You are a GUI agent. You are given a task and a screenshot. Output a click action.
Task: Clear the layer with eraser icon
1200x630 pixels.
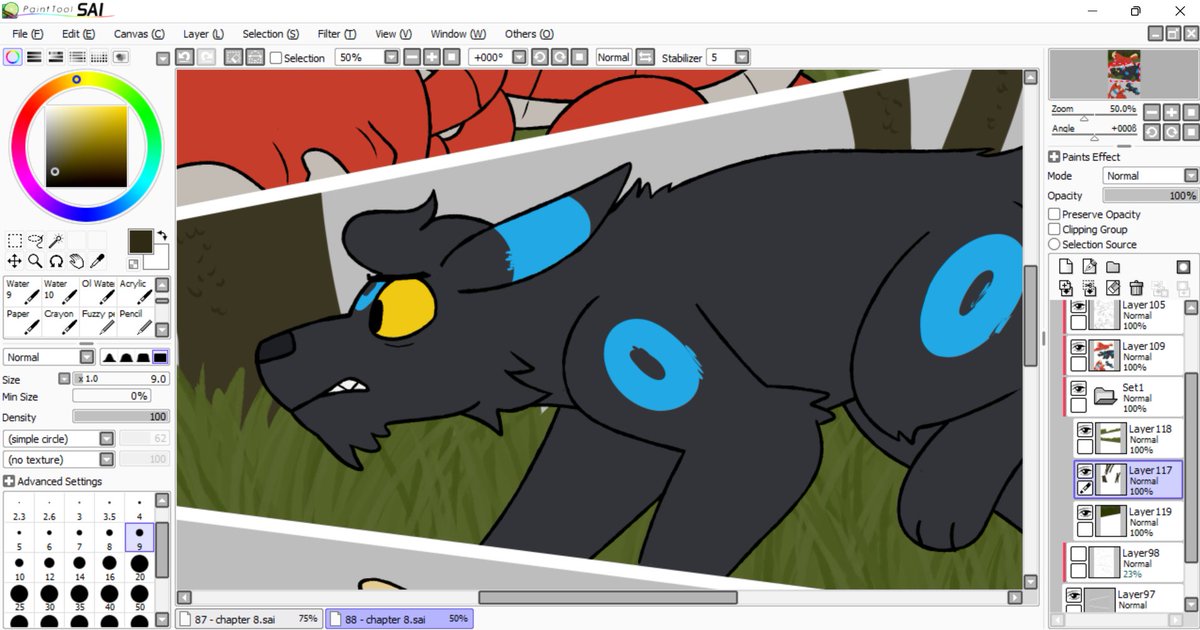click(x=1113, y=288)
